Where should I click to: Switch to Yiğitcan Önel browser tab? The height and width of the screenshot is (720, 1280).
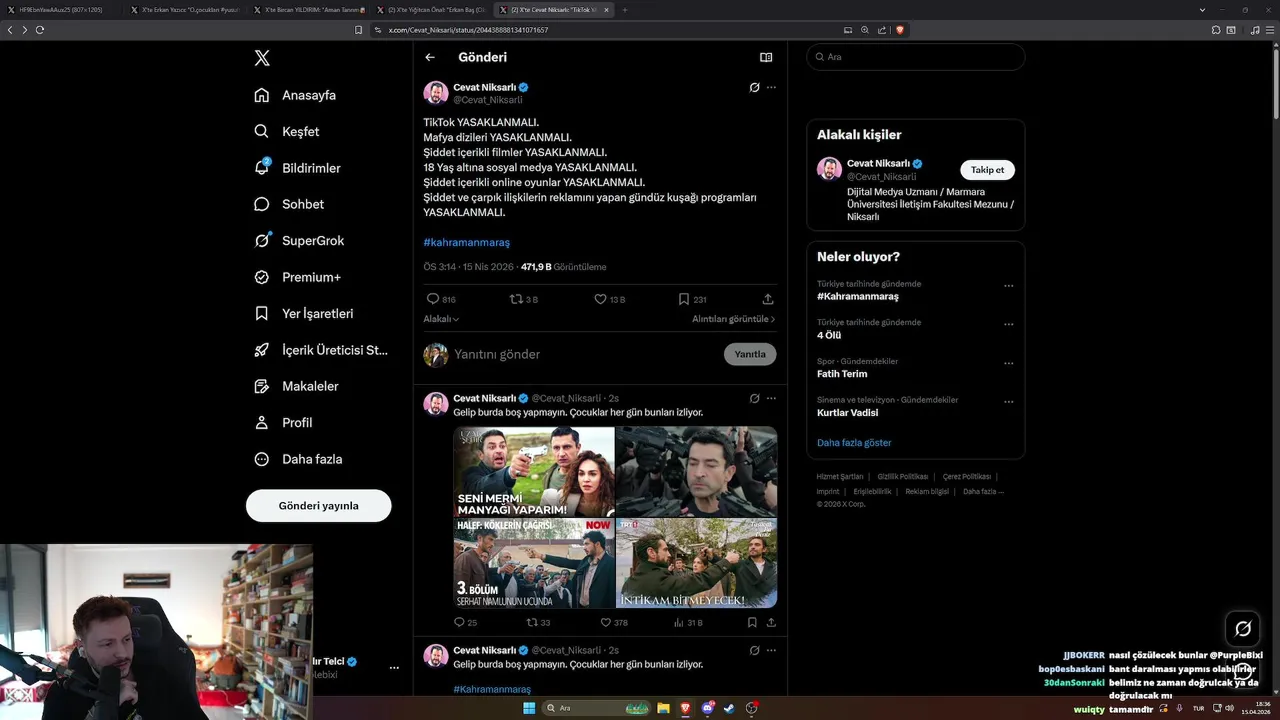click(x=432, y=9)
